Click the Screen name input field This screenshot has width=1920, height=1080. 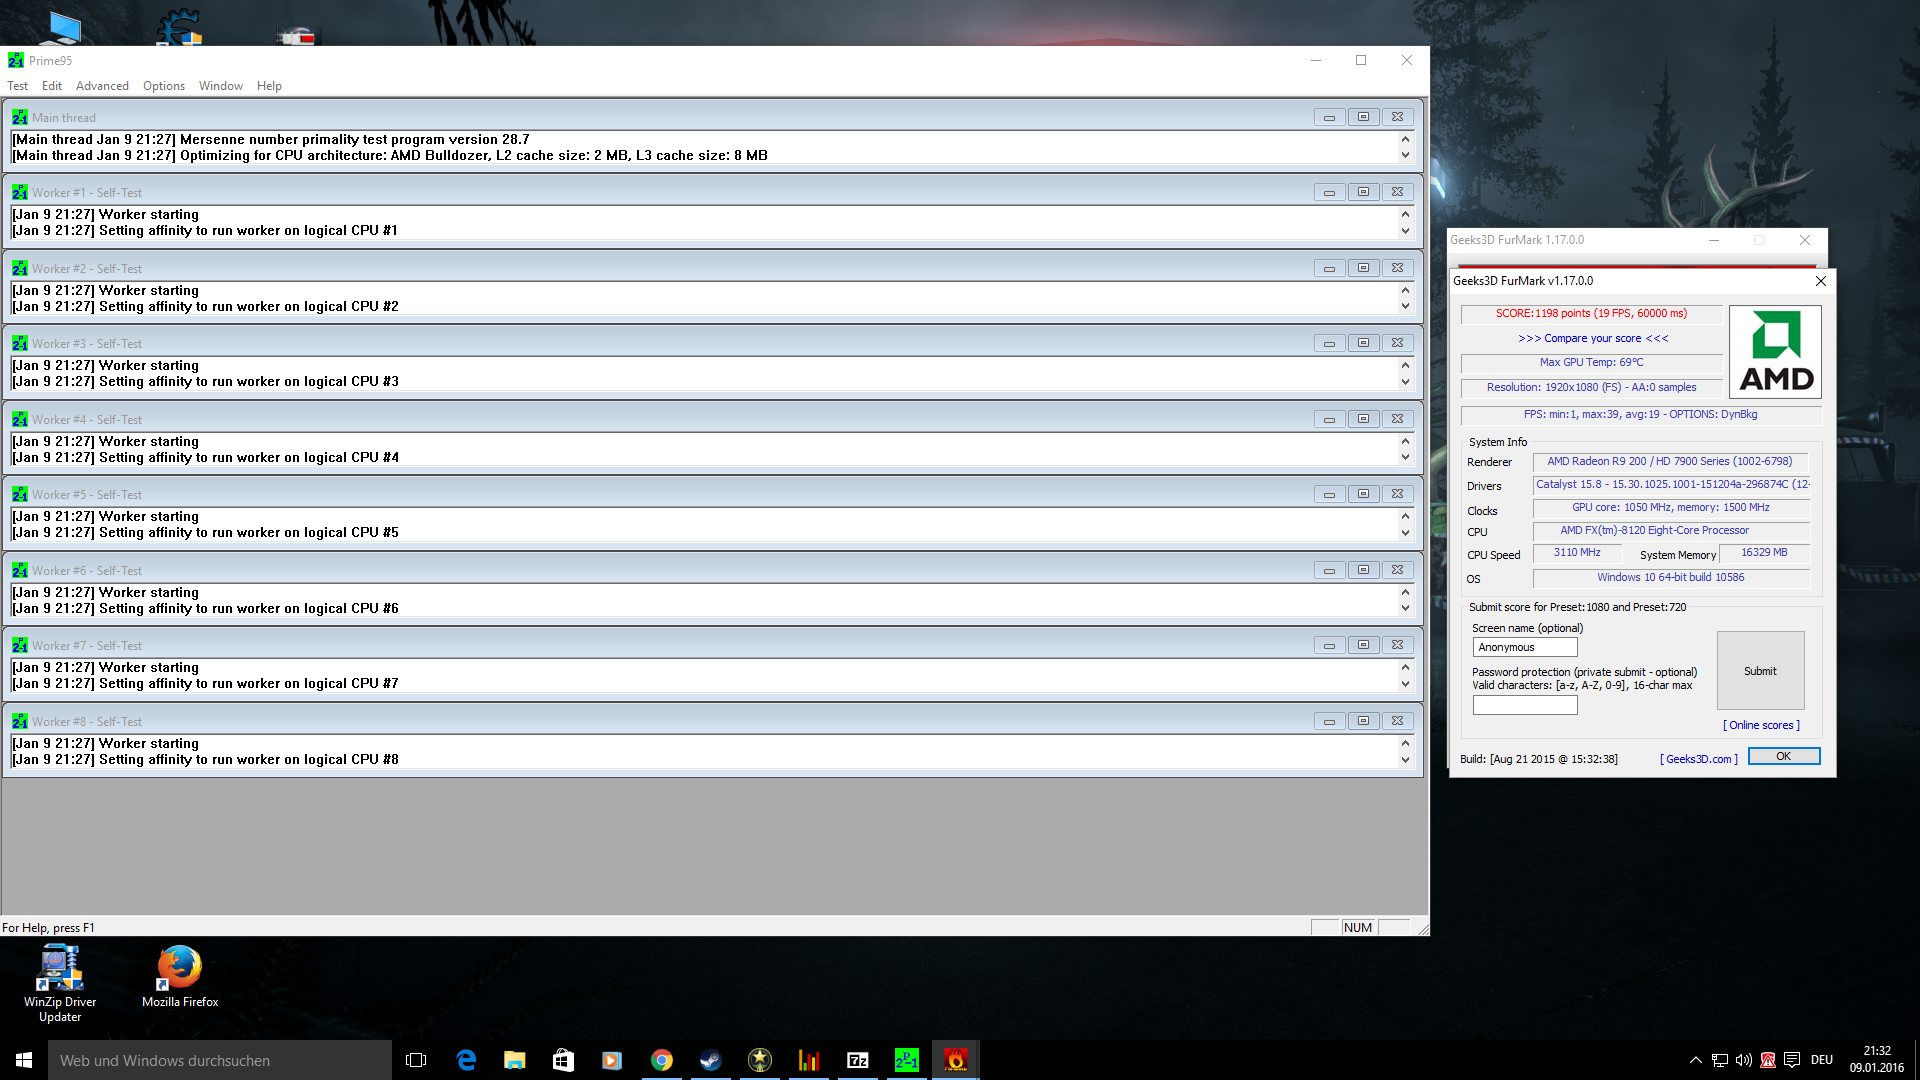click(x=1524, y=647)
